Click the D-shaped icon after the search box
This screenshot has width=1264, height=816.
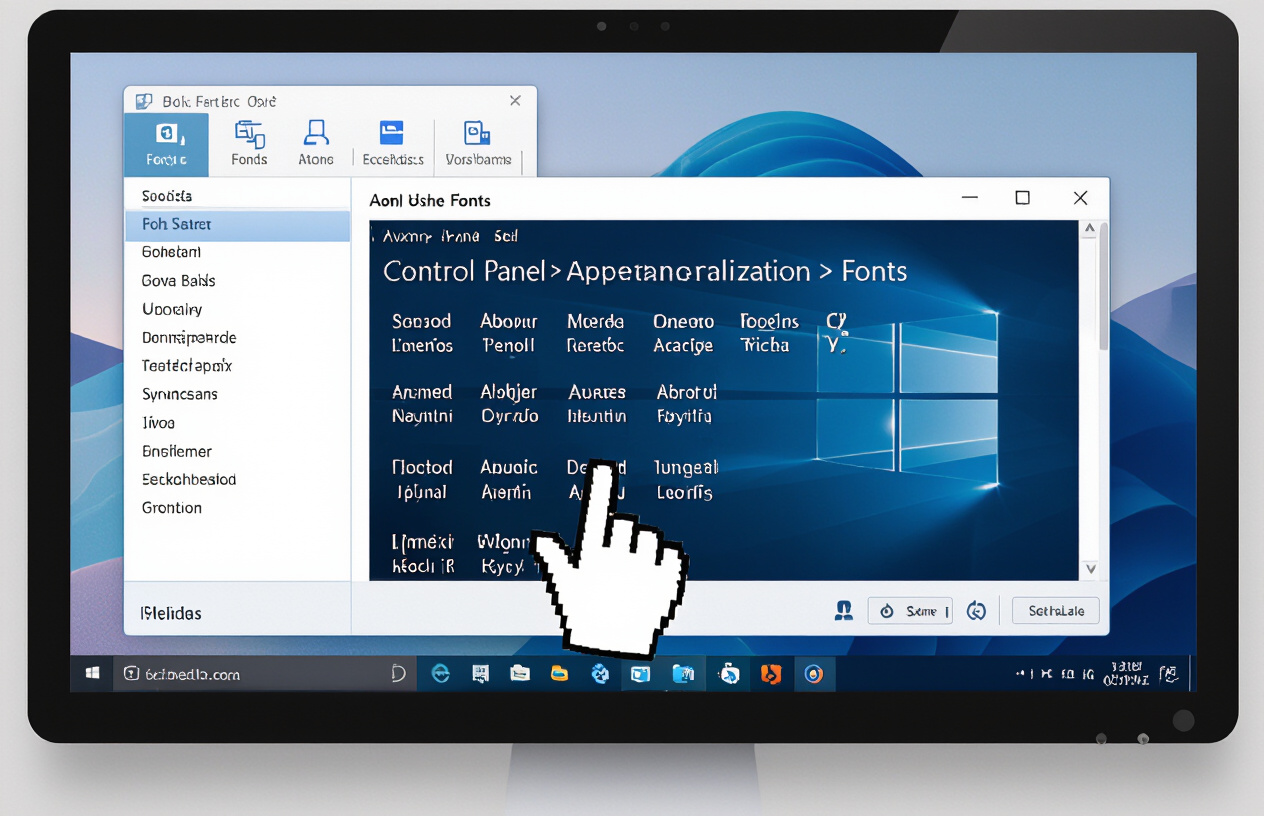coord(398,674)
